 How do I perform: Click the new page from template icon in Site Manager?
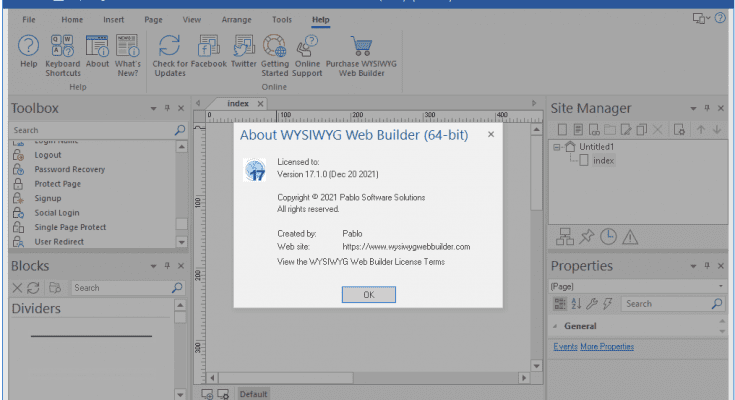[578, 130]
